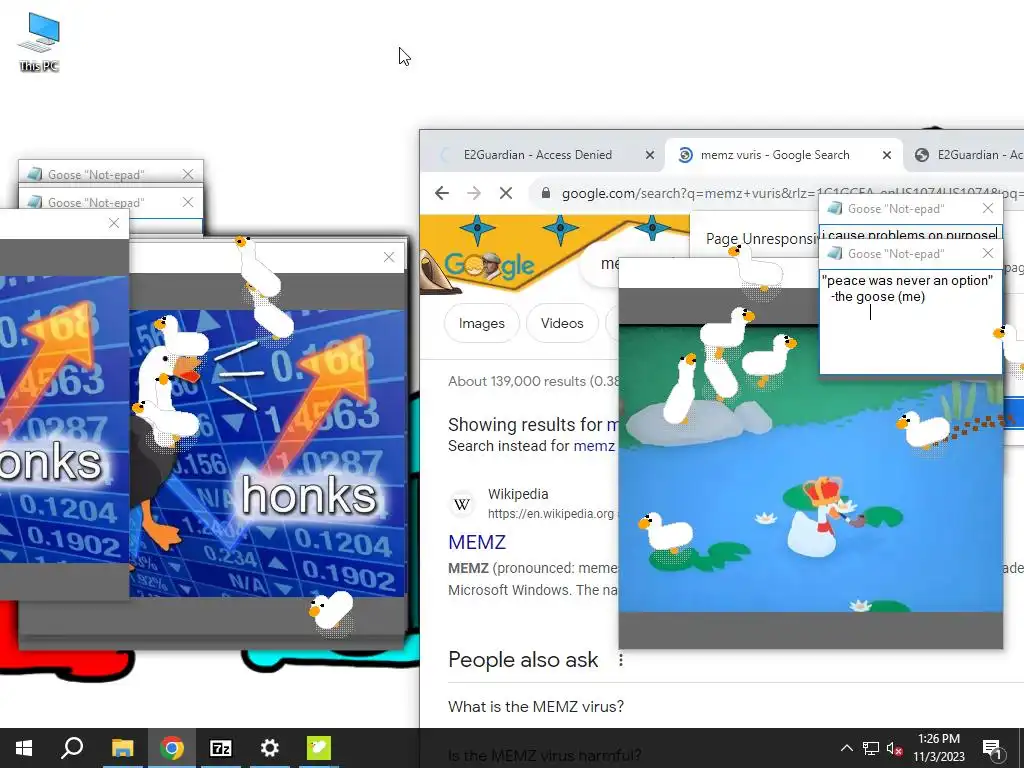This screenshot has width=1024, height=768.
Task: Close 'i cause problems' Goose Not-epad window
Action: point(988,208)
